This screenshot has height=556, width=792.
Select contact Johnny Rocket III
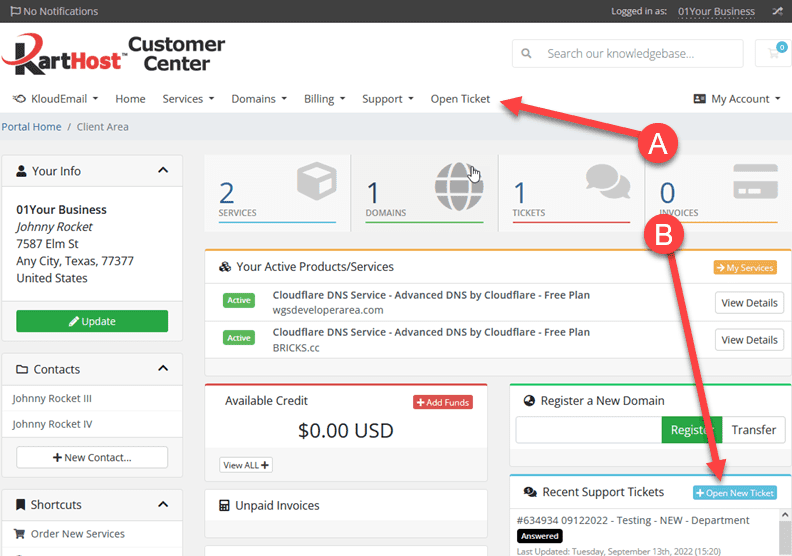point(52,398)
